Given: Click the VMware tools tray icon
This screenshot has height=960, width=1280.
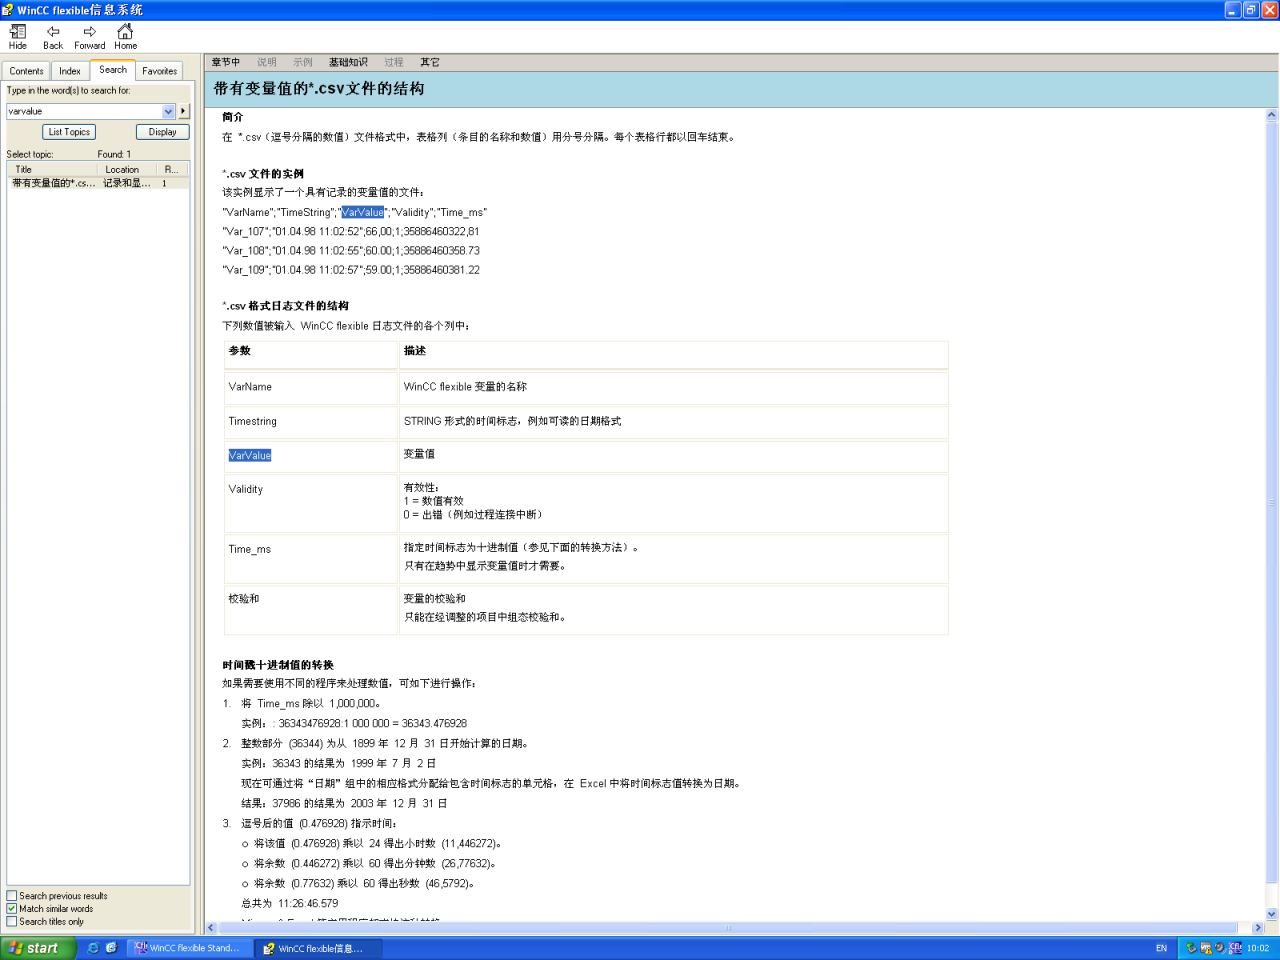Looking at the screenshot, I should [x=1206, y=948].
